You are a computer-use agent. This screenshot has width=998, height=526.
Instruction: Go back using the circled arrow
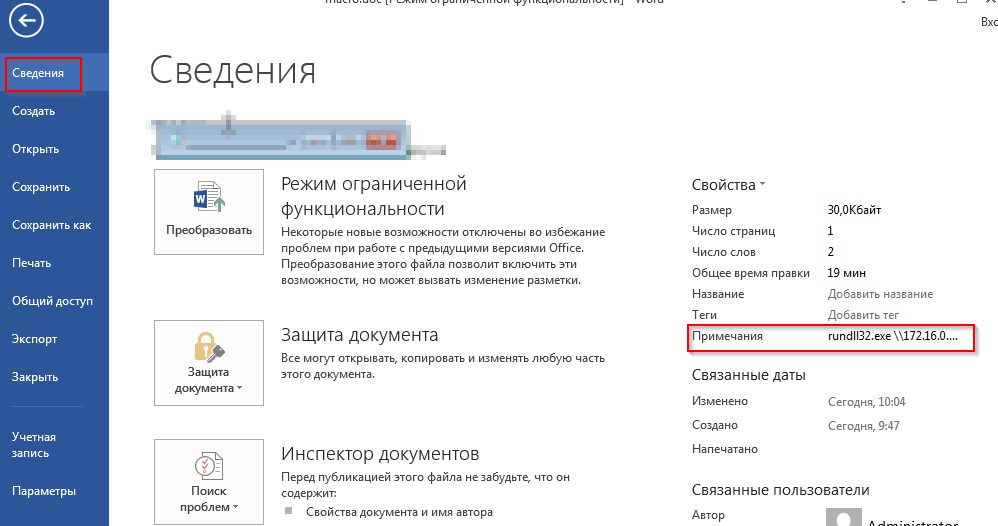[x=26, y=20]
